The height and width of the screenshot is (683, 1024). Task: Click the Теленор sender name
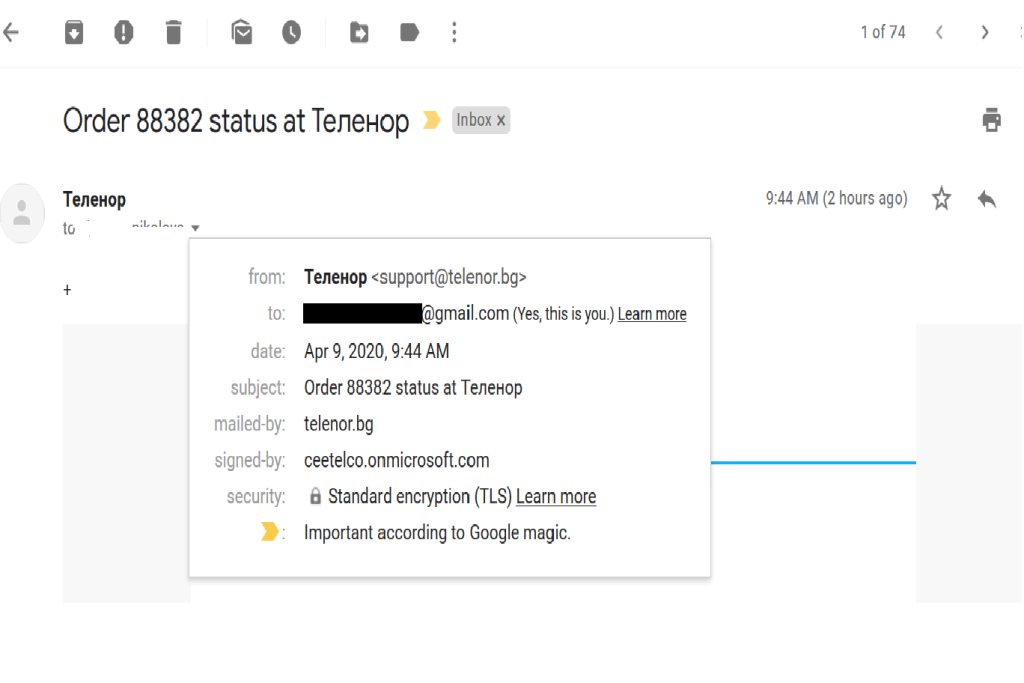click(94, 199)
